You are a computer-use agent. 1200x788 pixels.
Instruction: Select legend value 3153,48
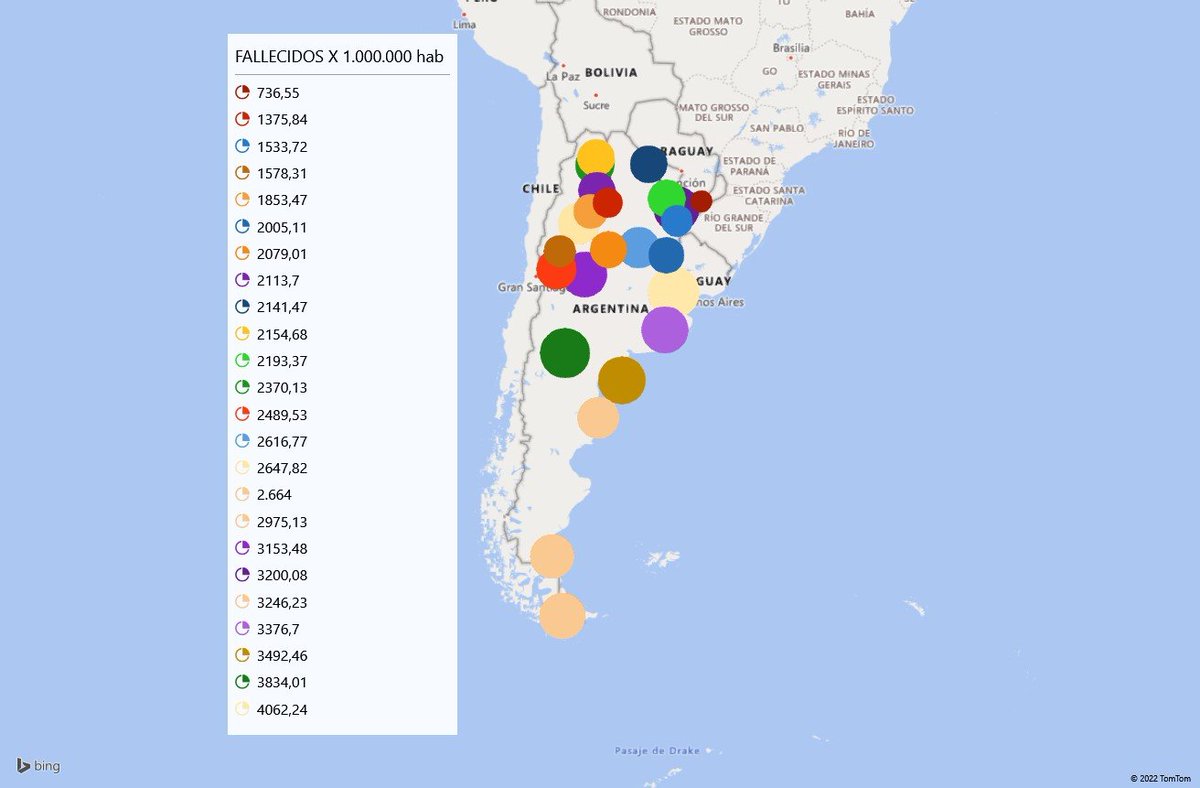coord(282,549)
